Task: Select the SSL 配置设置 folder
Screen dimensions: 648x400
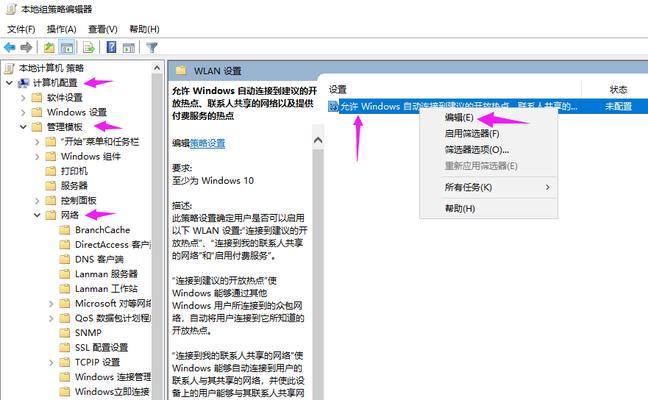Action: tap(102, 348)
